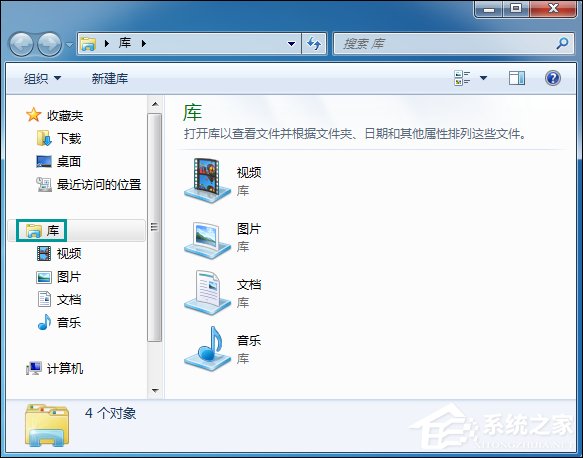The width and height of the screenshot is (583, 458).
Task: Select 收藏夹 in the navigation pane
Action: point(65,116)
